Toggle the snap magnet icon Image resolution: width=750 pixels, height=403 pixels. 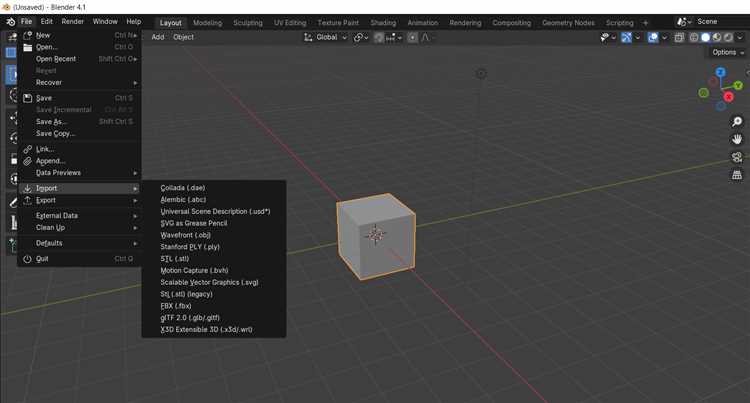(378, 37)
